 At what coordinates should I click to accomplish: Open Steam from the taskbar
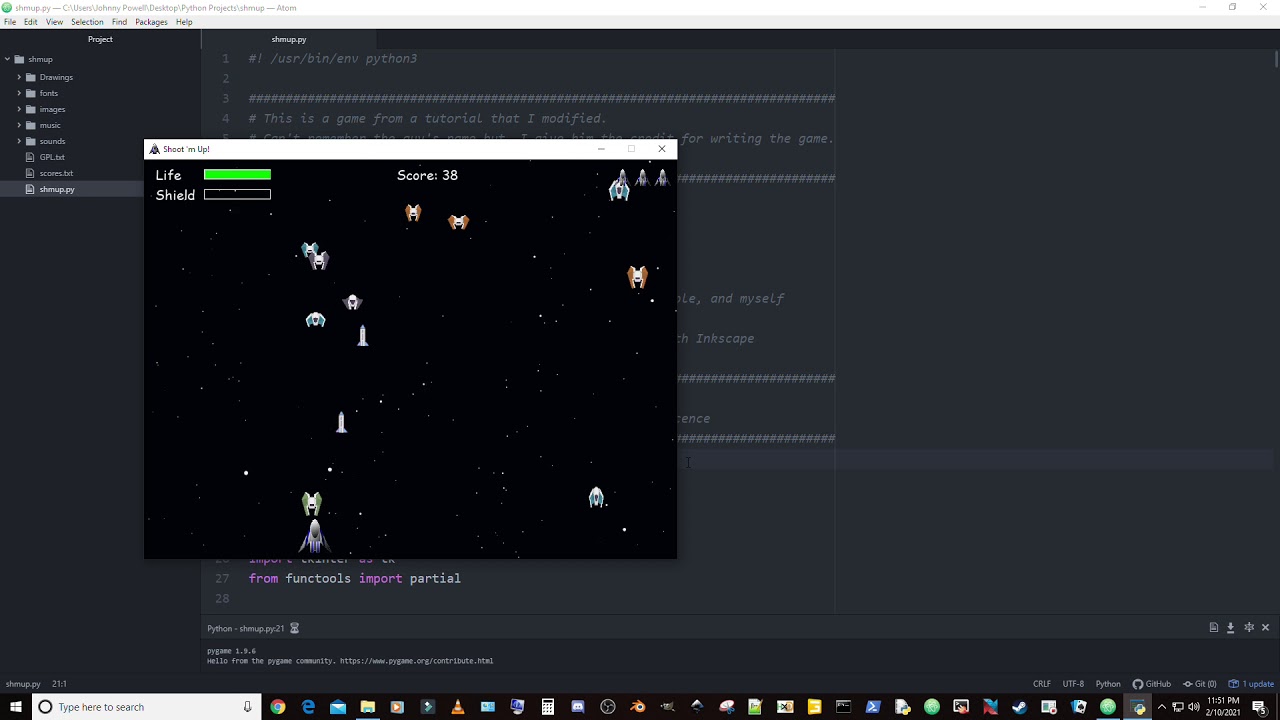1019,707
